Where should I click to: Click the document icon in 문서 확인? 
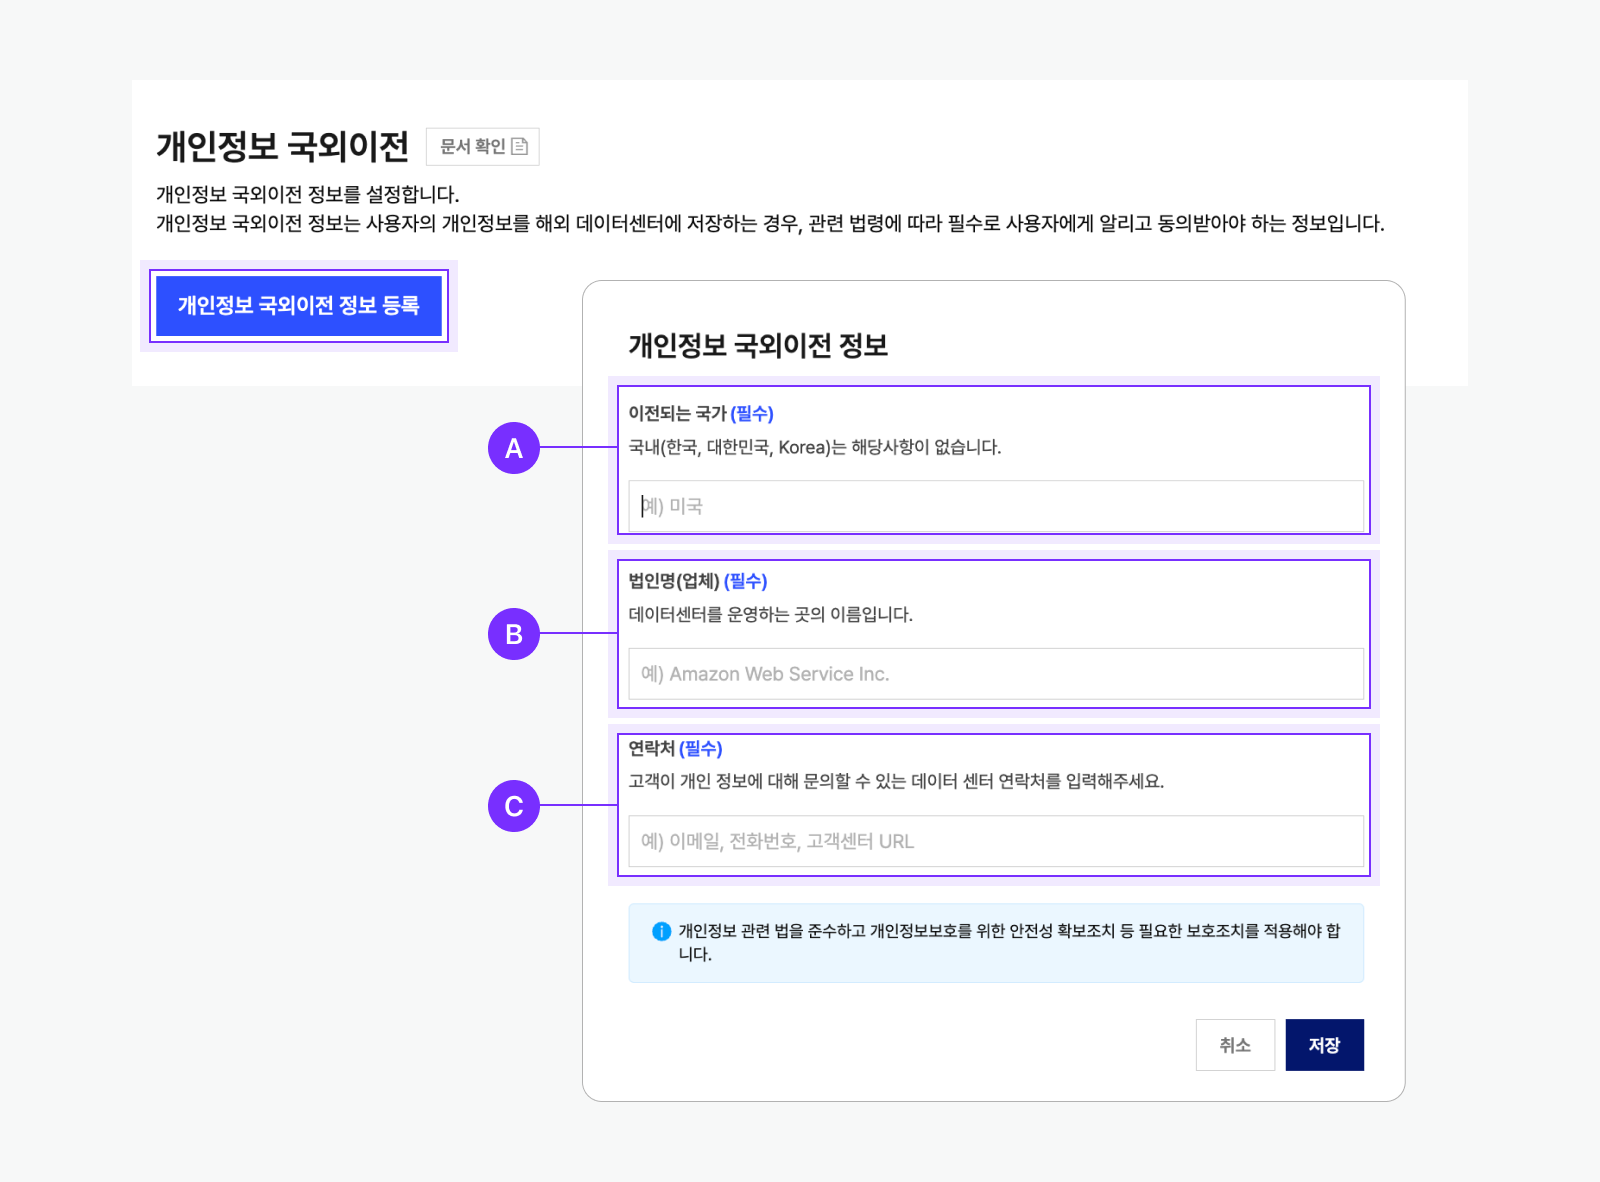pos(519,147)
